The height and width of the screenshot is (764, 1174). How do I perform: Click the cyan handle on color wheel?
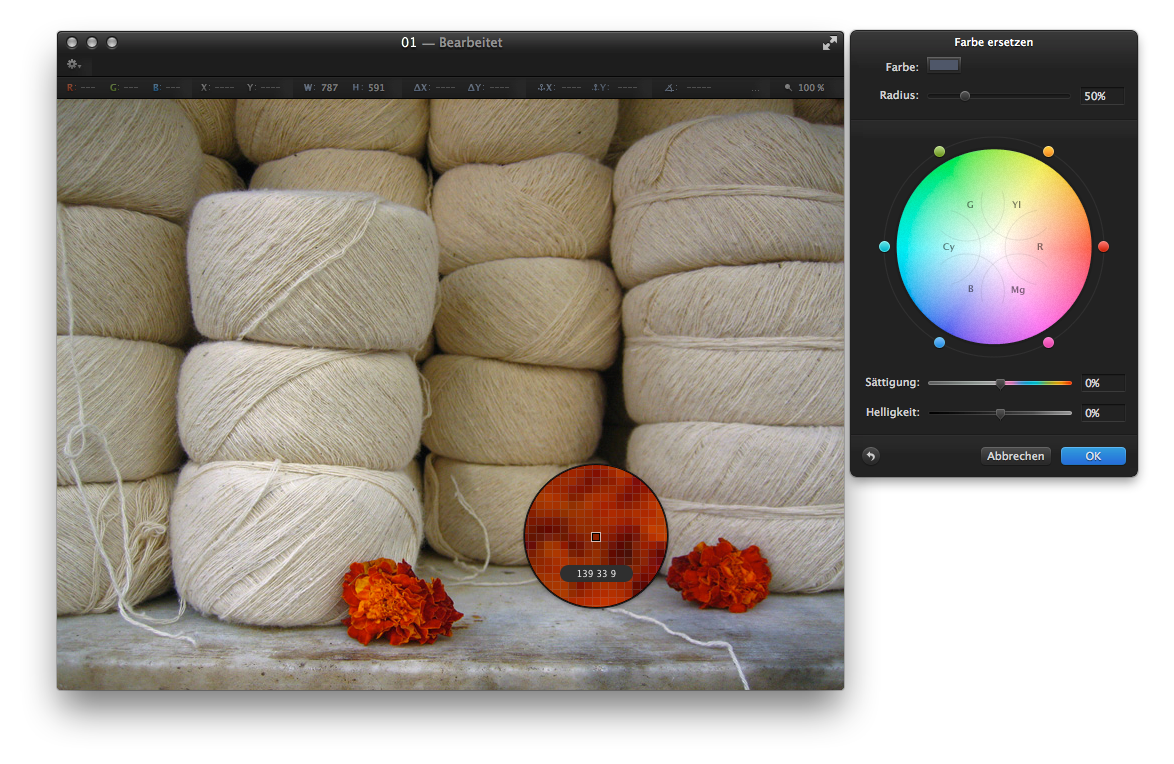(884, 246)
